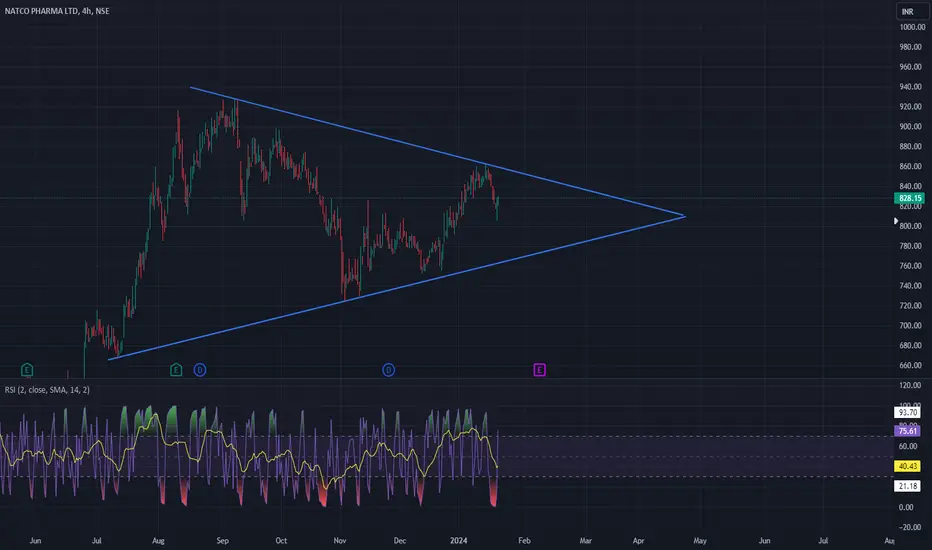Open the dividend D marker next to the green E
This screenshot has height=550, width=932.
[x=200, y=370]
